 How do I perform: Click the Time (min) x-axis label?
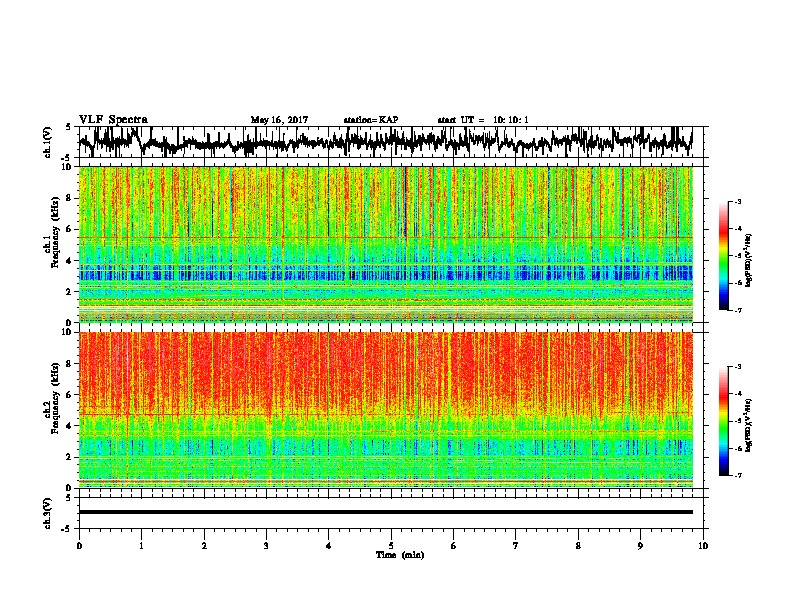coord(400,555)
